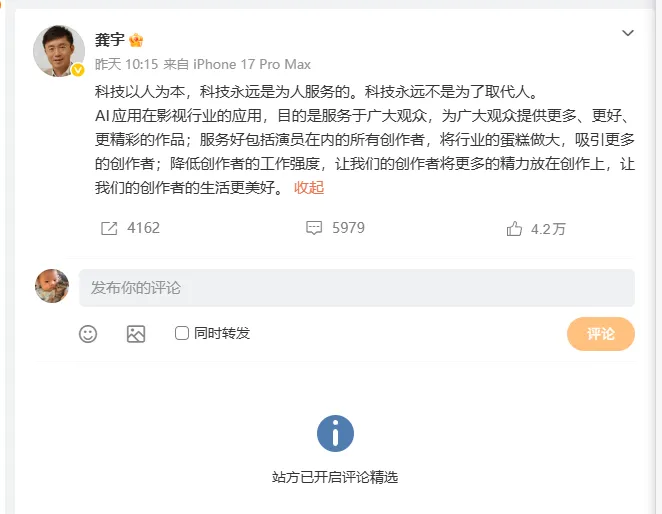Focus the 发布你的评论 input field

356,288
